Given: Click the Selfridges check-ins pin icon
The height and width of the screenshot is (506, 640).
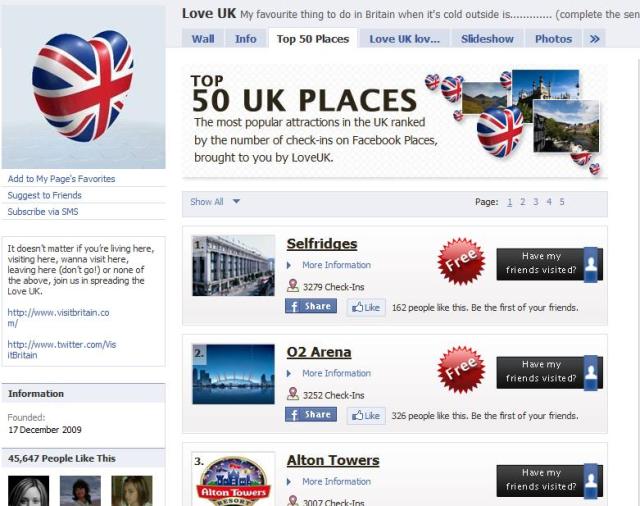Looking at the screenshot, I should pyautogui.click(x=293, y=286).
